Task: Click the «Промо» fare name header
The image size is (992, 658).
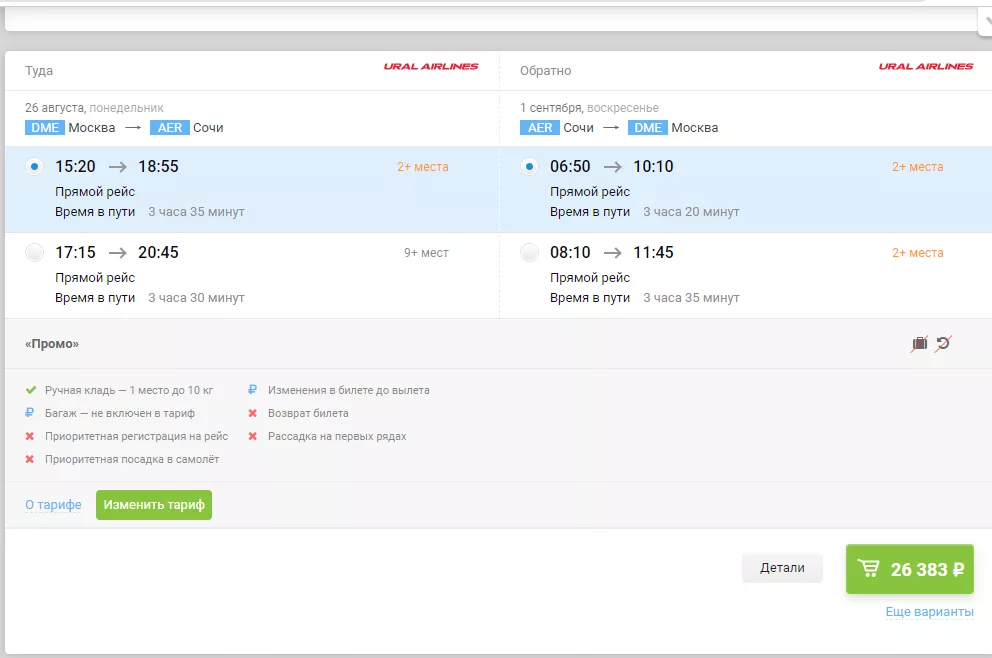Action: [x=52, y=344]
